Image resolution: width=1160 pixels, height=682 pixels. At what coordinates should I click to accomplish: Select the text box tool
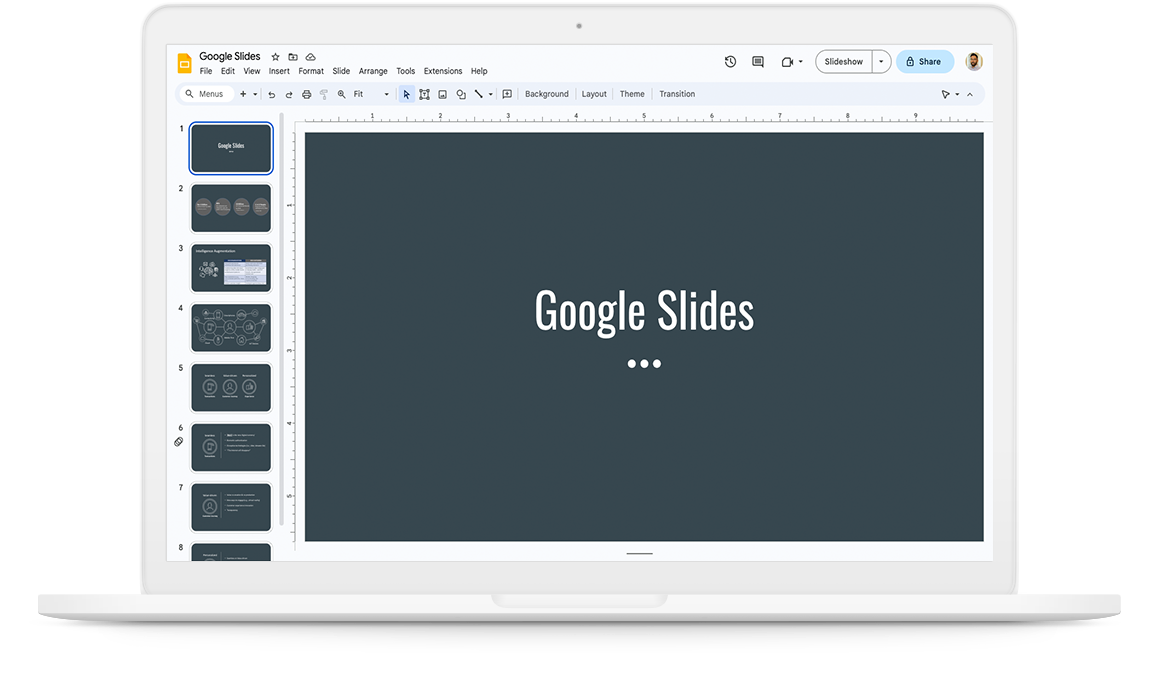pos(424,94)
